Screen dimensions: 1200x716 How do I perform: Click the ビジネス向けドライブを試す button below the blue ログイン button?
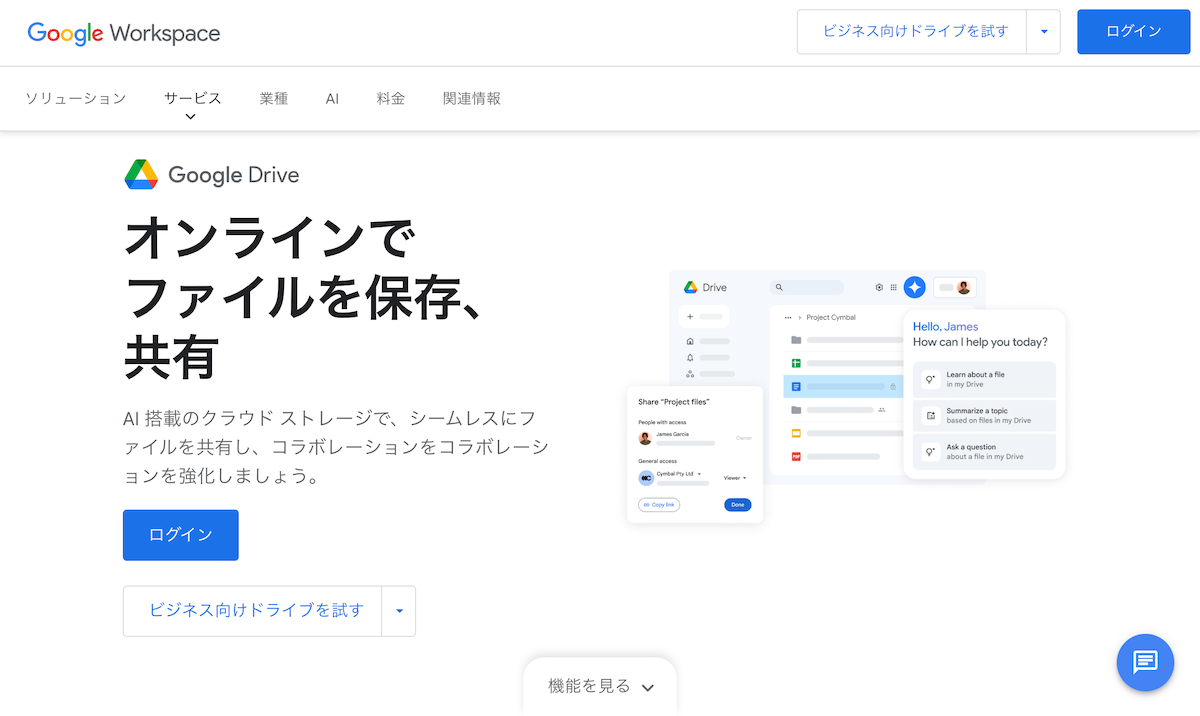point(253,611)
